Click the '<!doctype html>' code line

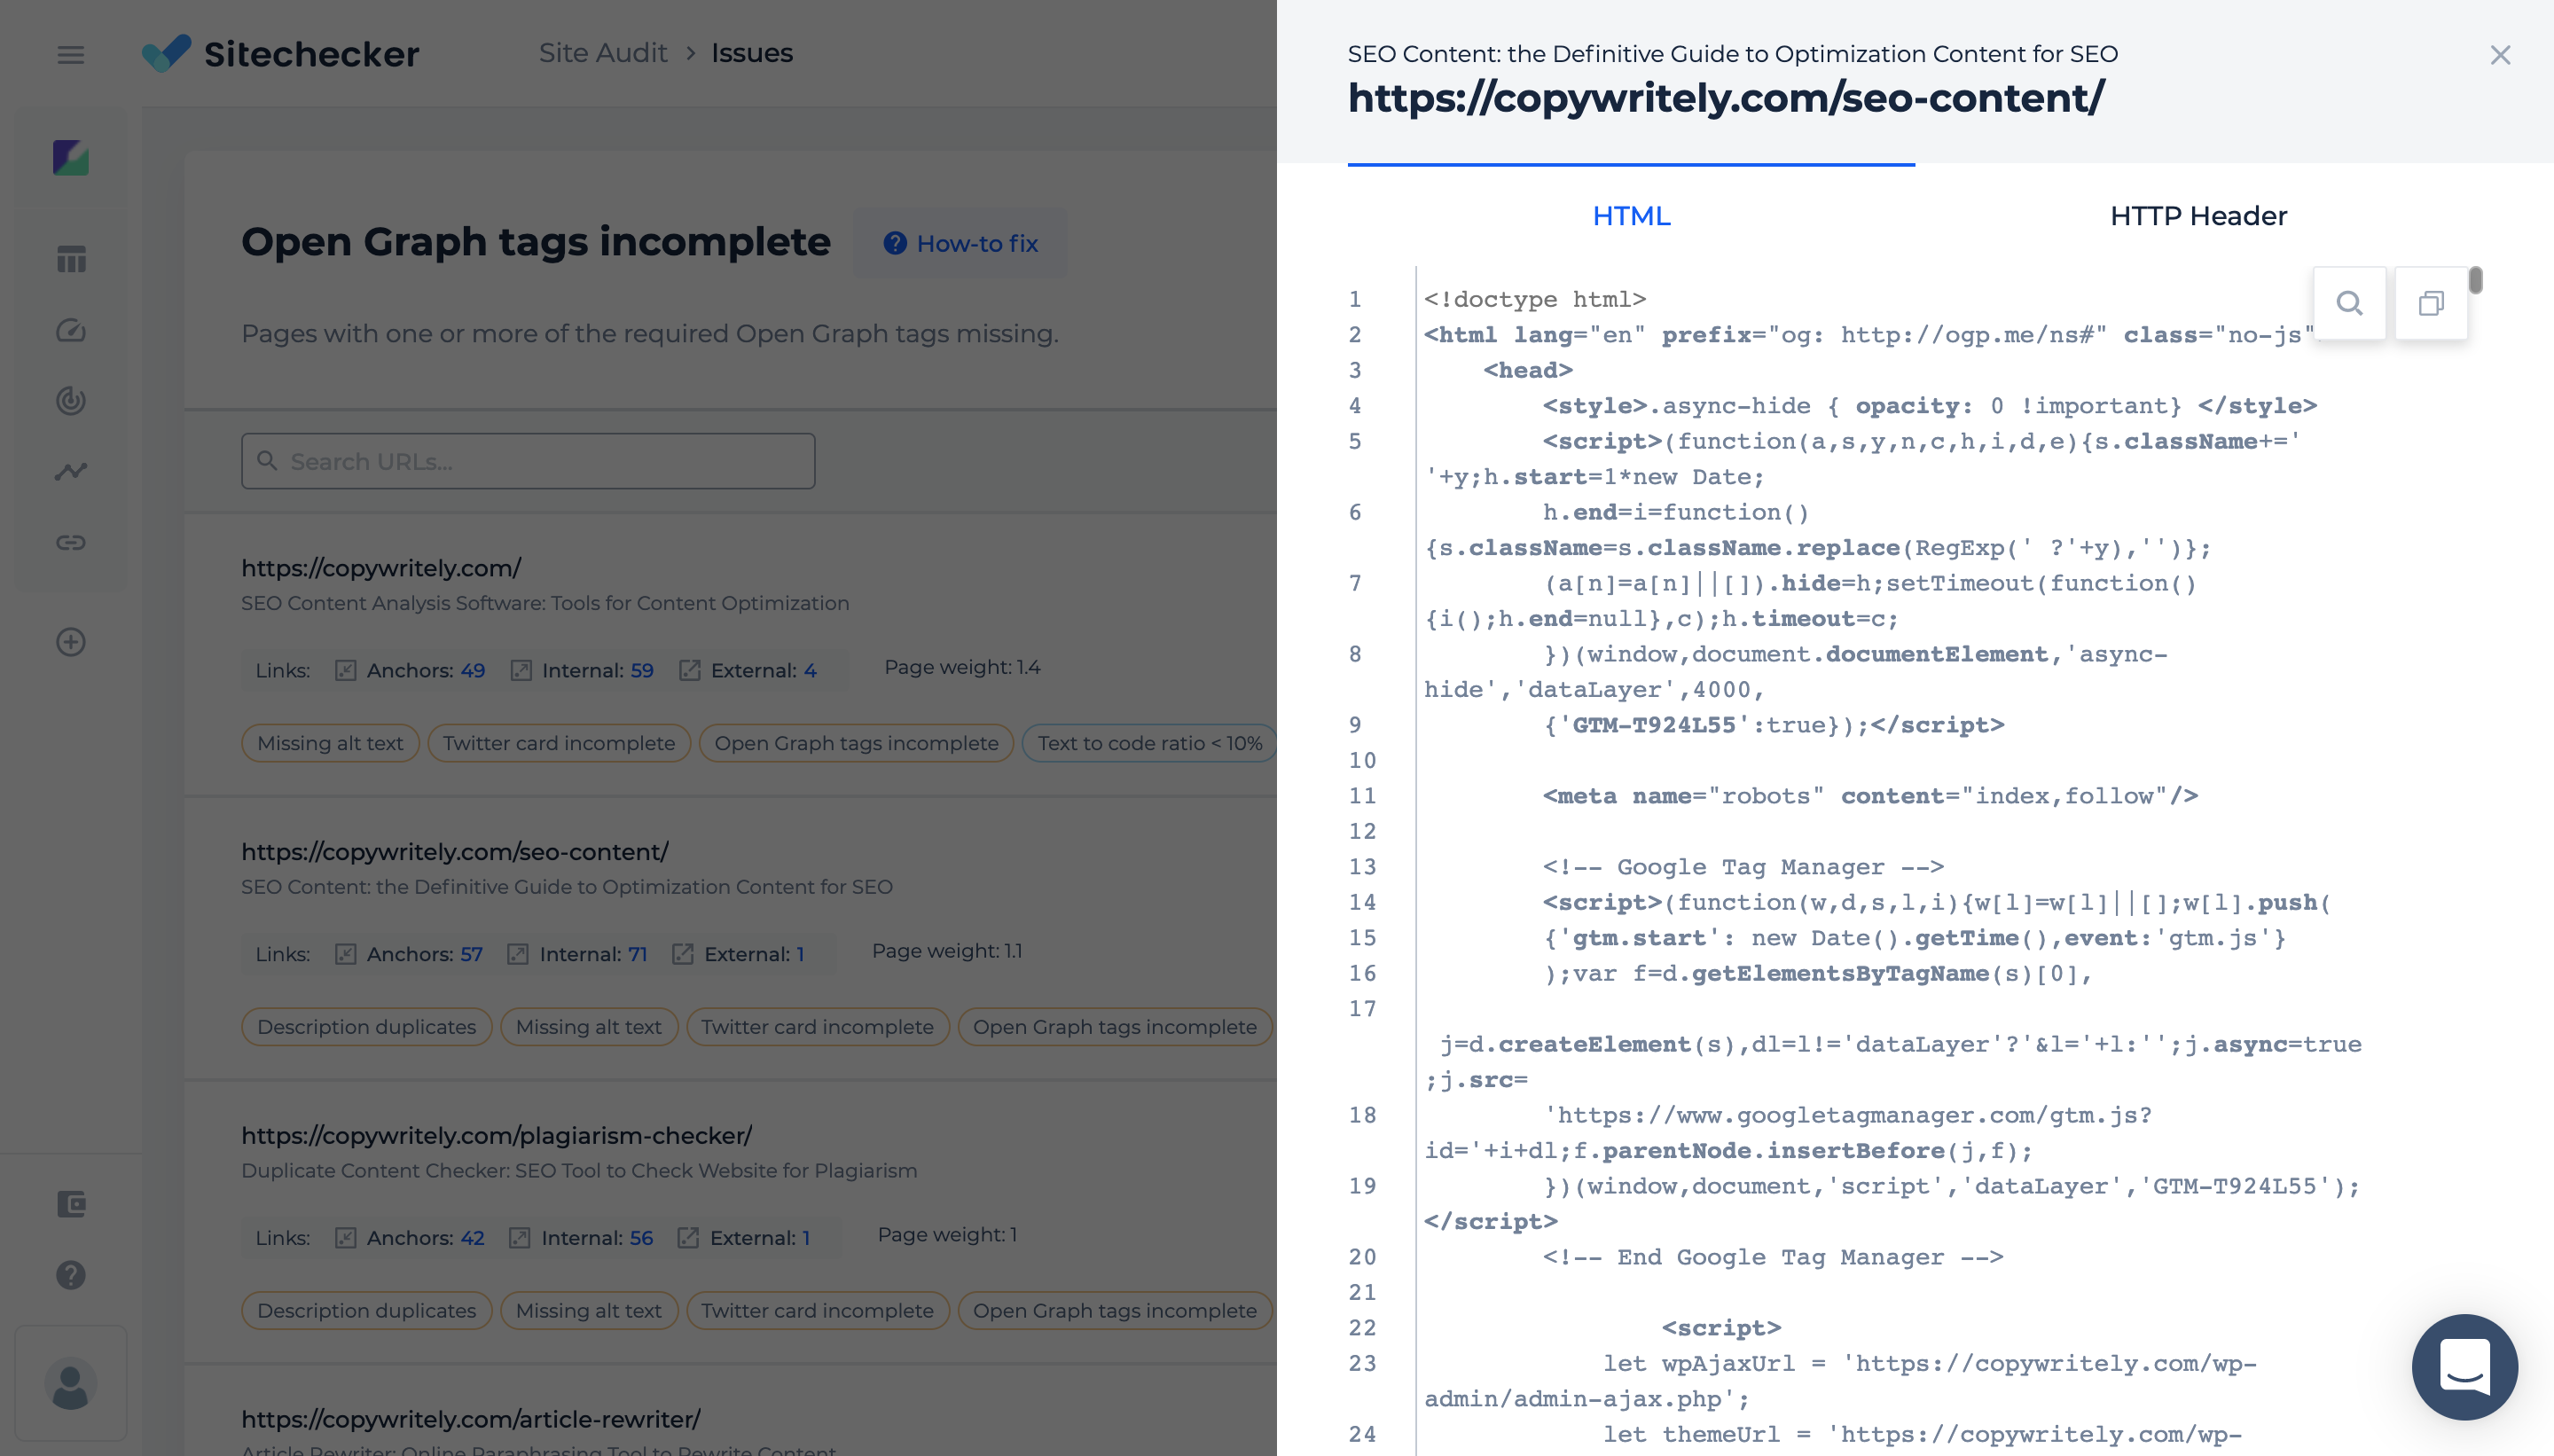[1535, 299]
